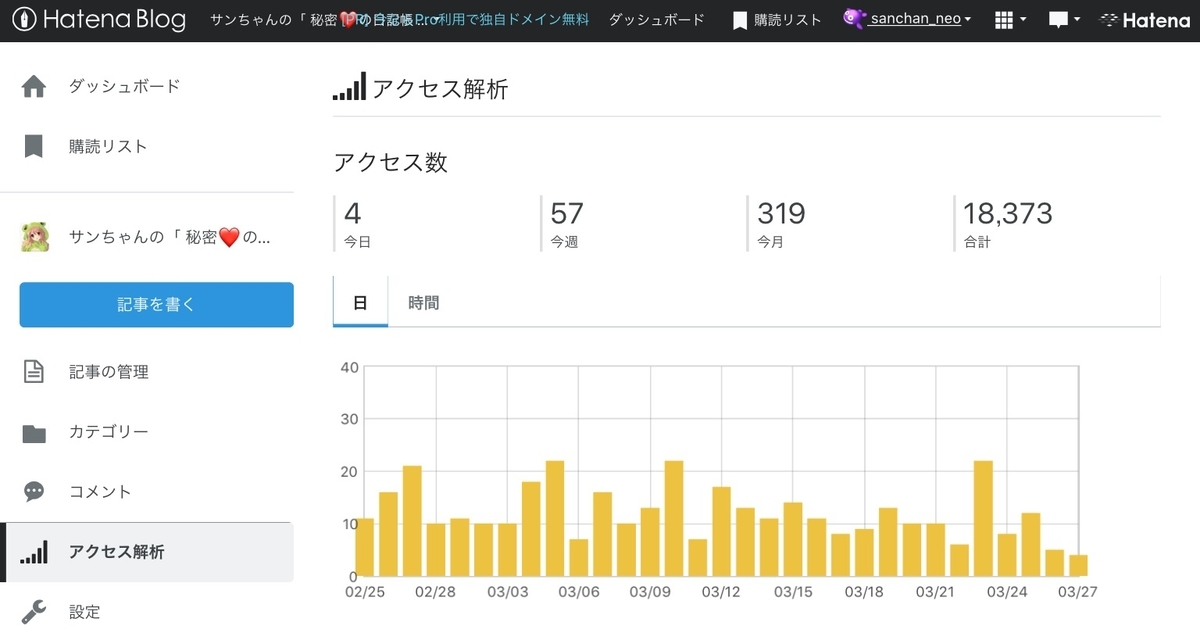Click the wrench icon for 設定
The width and height of the screenshot is (1200, 633).
click(x=34, y=611)
